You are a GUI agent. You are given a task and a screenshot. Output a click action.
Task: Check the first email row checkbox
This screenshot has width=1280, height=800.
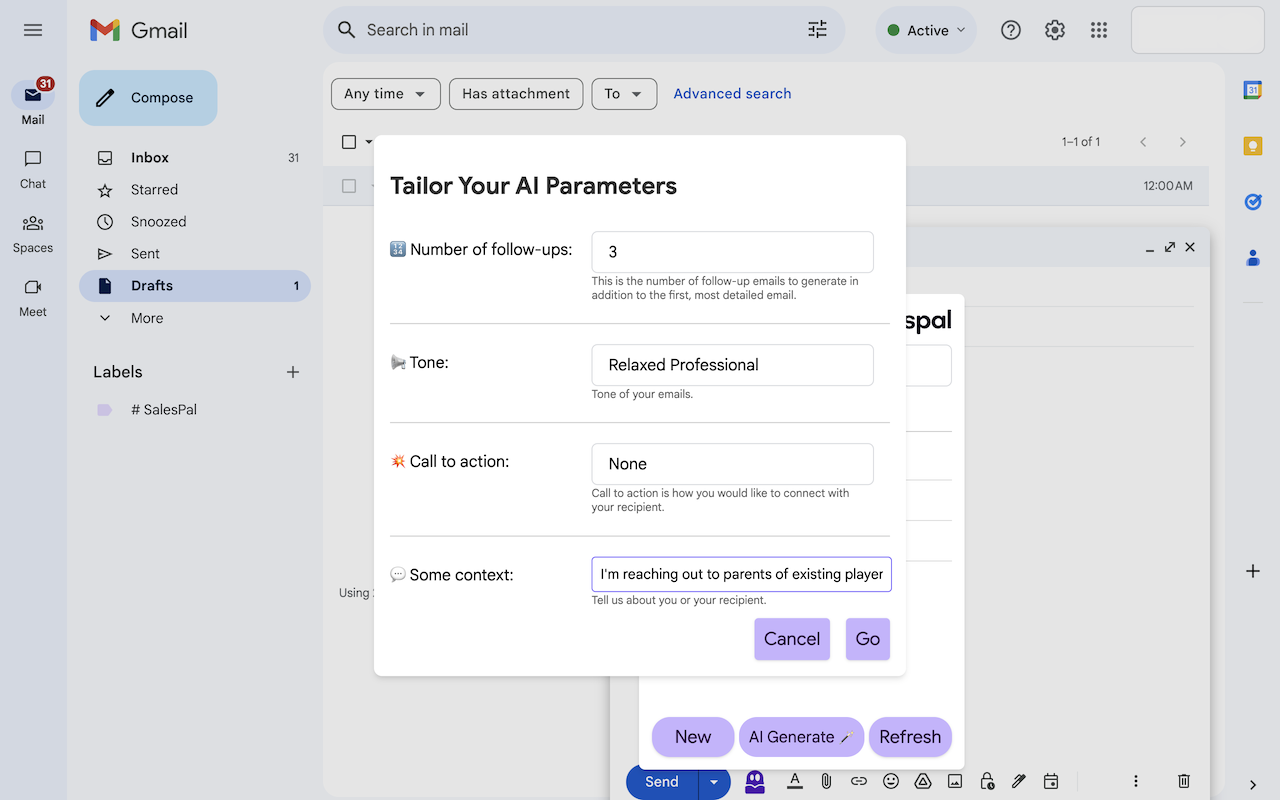pyautogui.click(x=349, y=186)
